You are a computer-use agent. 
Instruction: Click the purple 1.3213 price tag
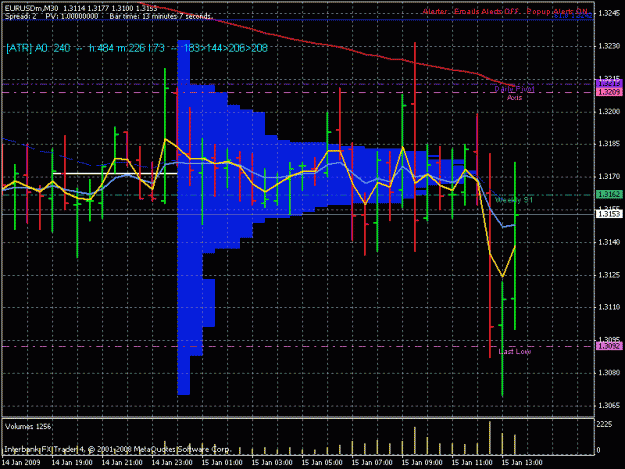tap(609, 83)
